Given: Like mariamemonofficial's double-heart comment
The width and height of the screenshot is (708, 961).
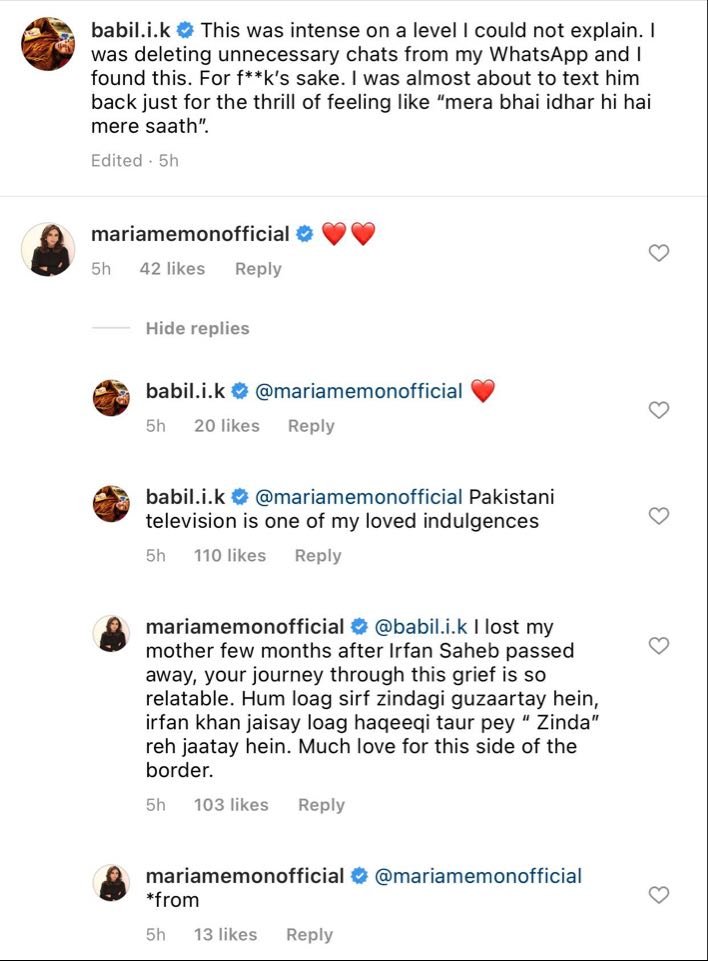Looking at the screenshot, I should (x=658, y=254).
